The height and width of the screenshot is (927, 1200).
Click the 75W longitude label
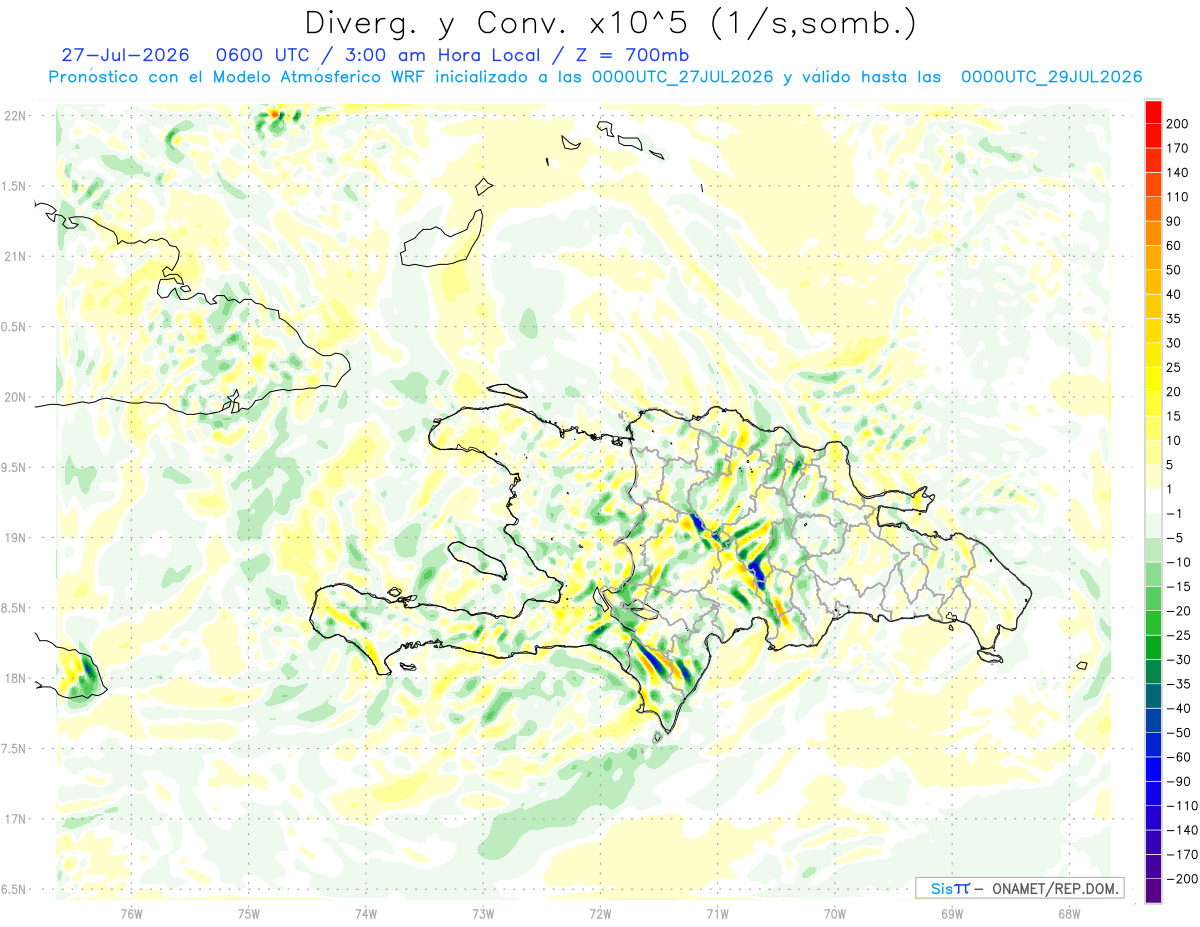coord(248,912)
